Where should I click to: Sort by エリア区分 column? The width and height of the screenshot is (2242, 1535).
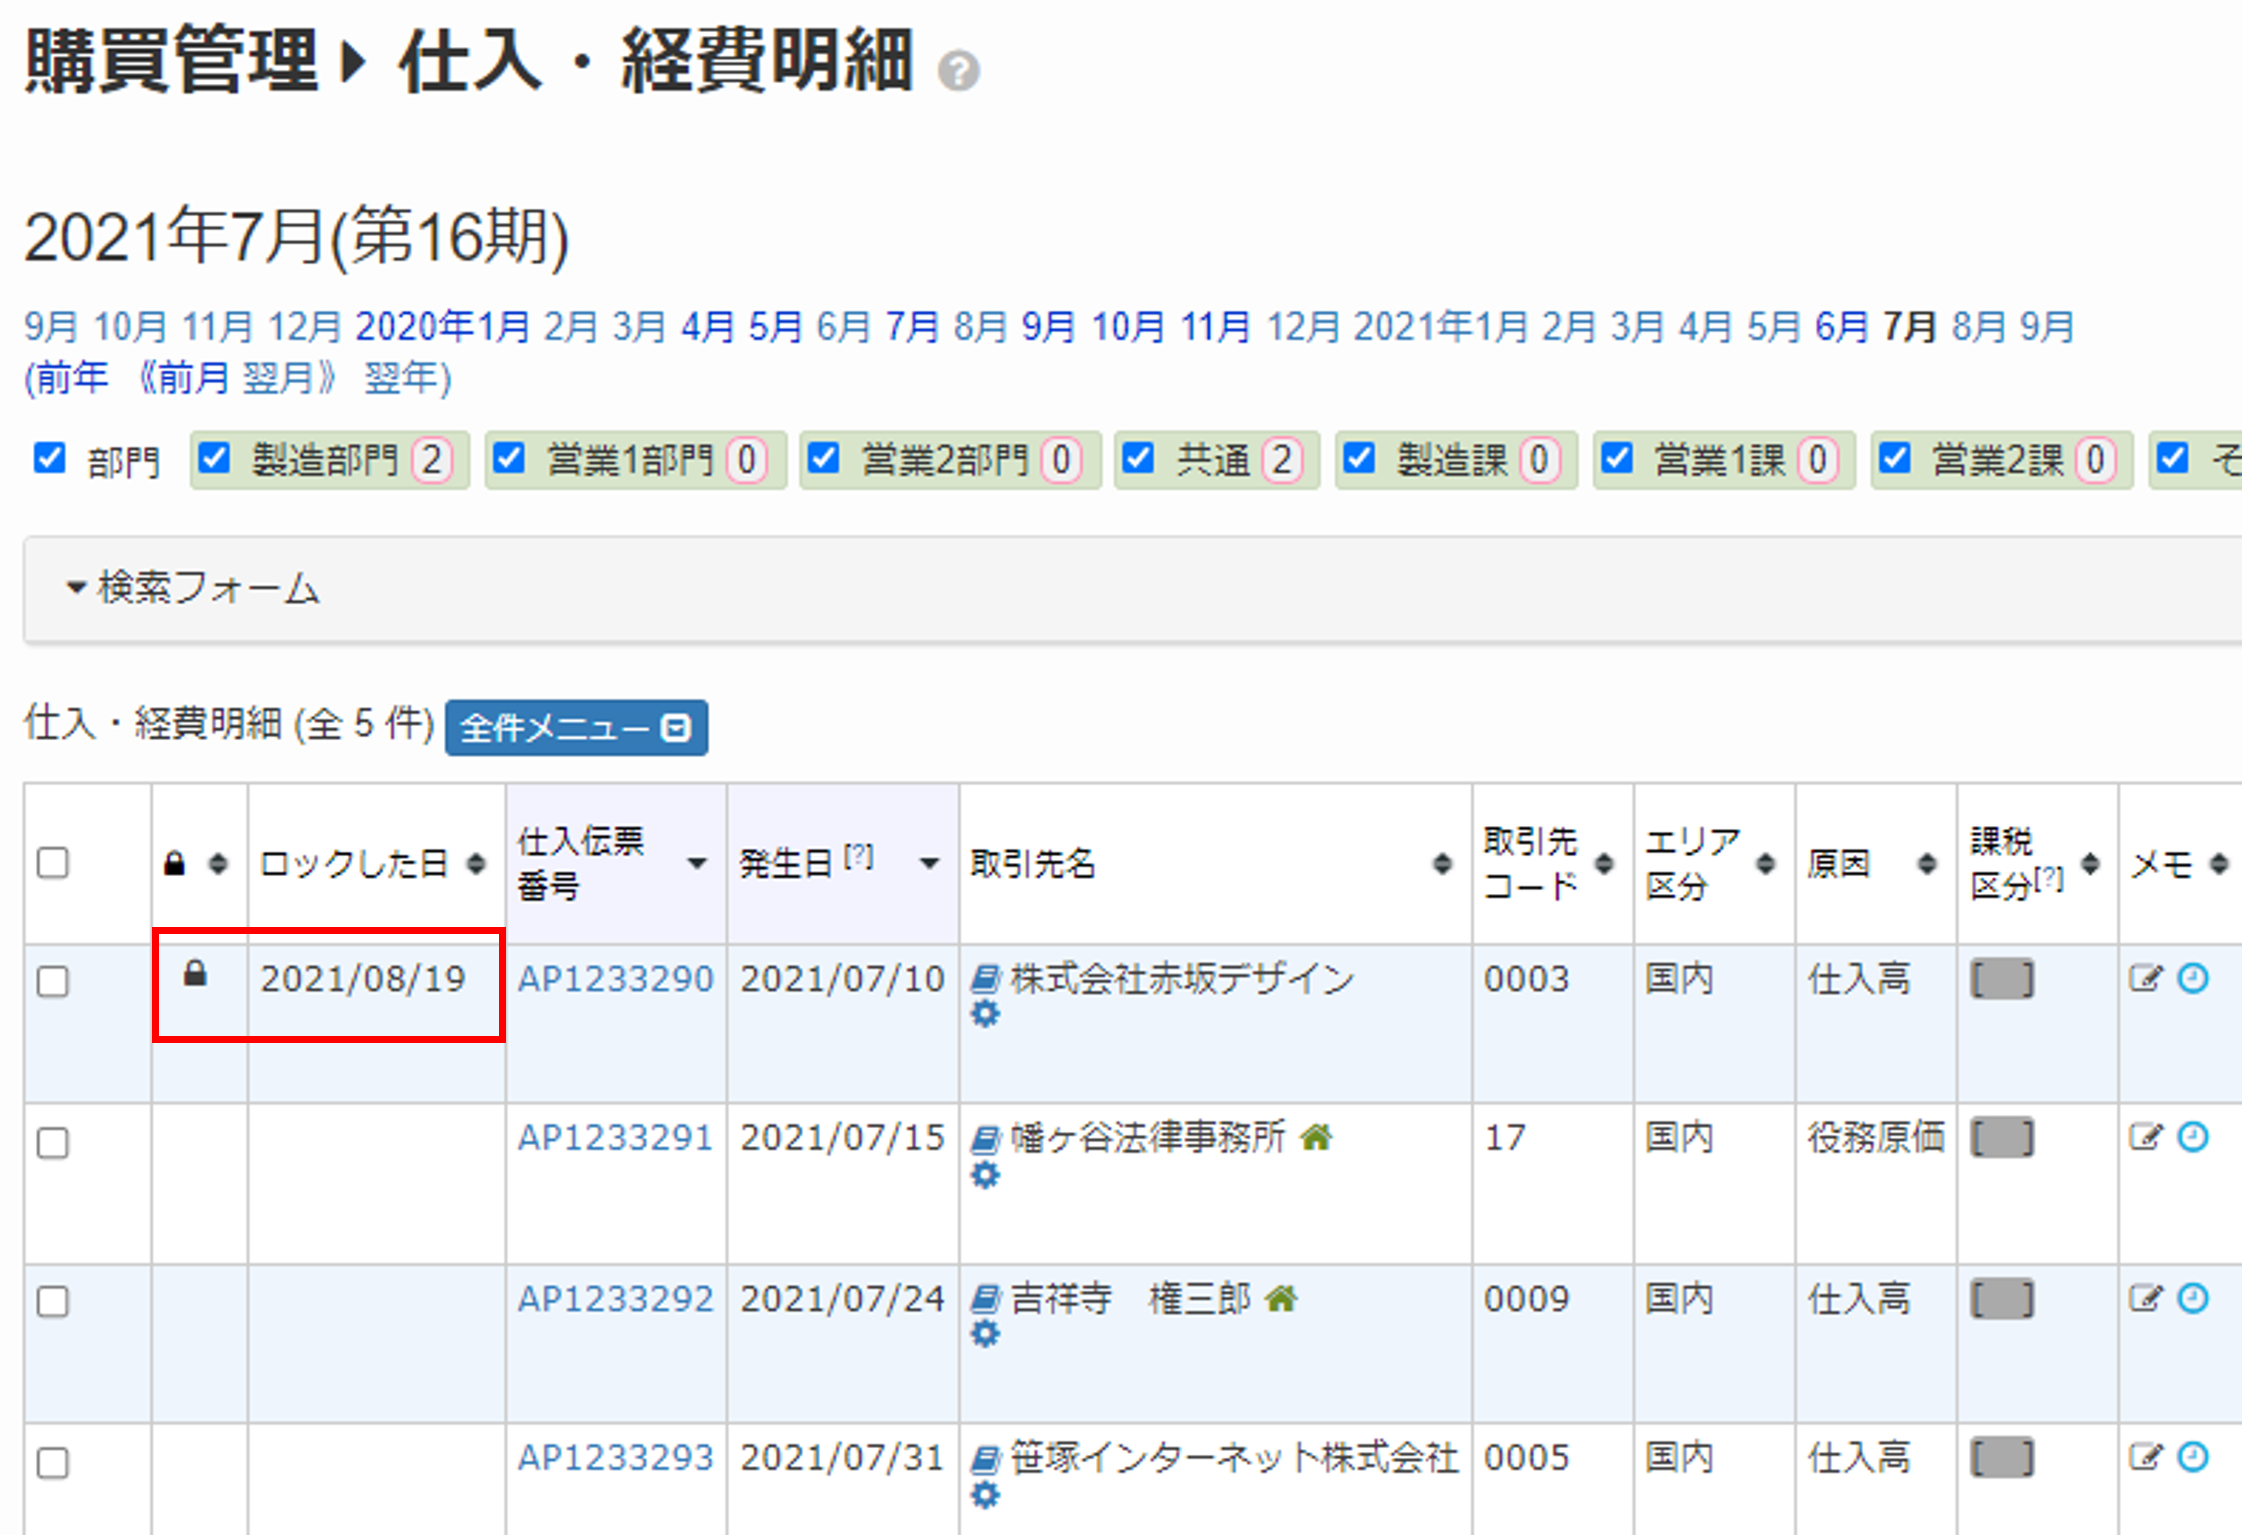click(1766, 863)
